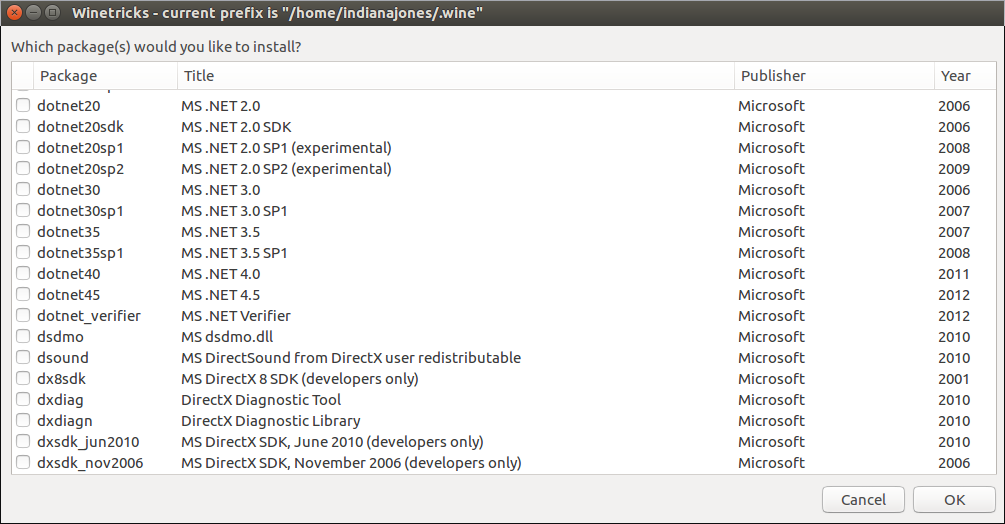Click the 'DirectX Diagnostic Library' title
This screenshot has height=524, width=1005.
coord(270,421)
